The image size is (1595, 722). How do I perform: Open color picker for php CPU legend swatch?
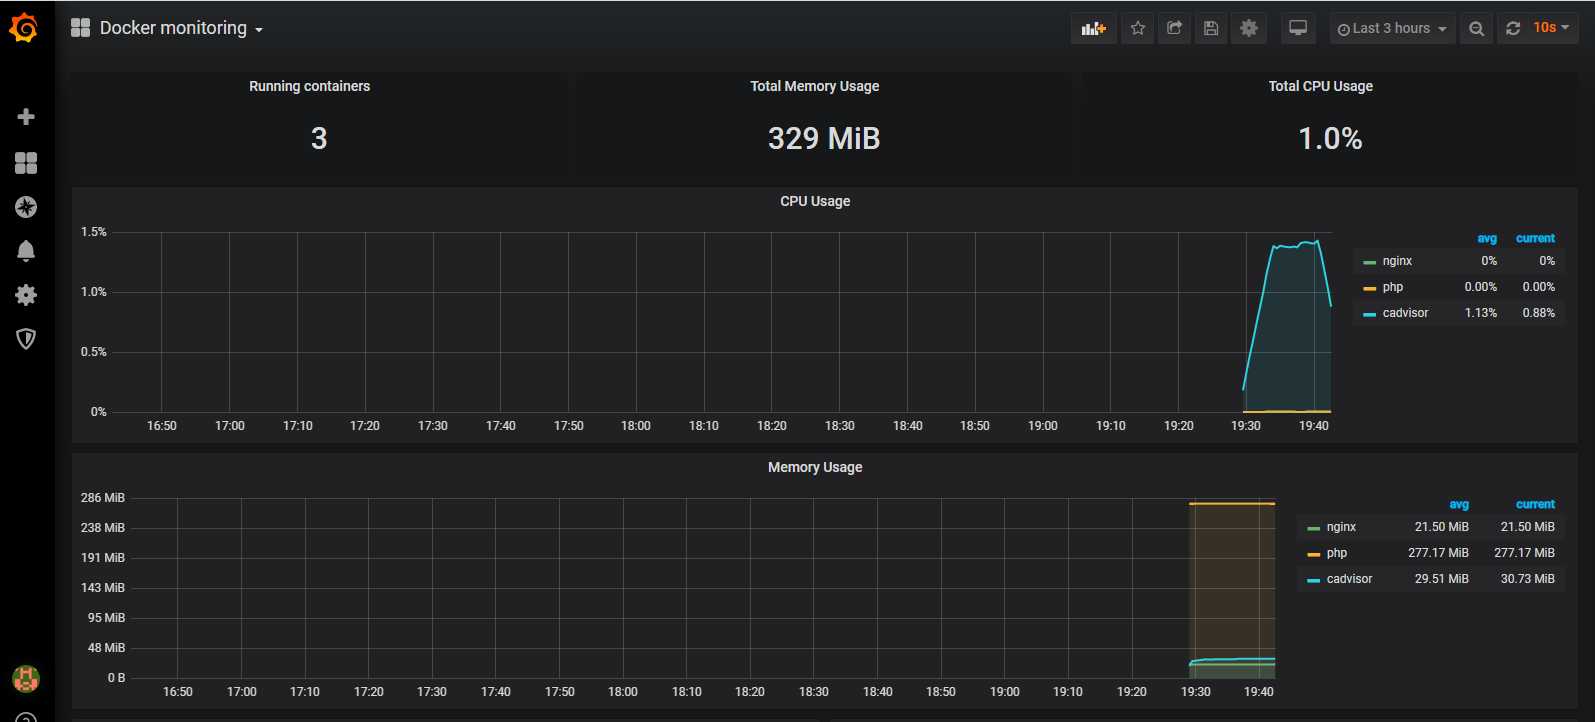[x=1369, y=288]
